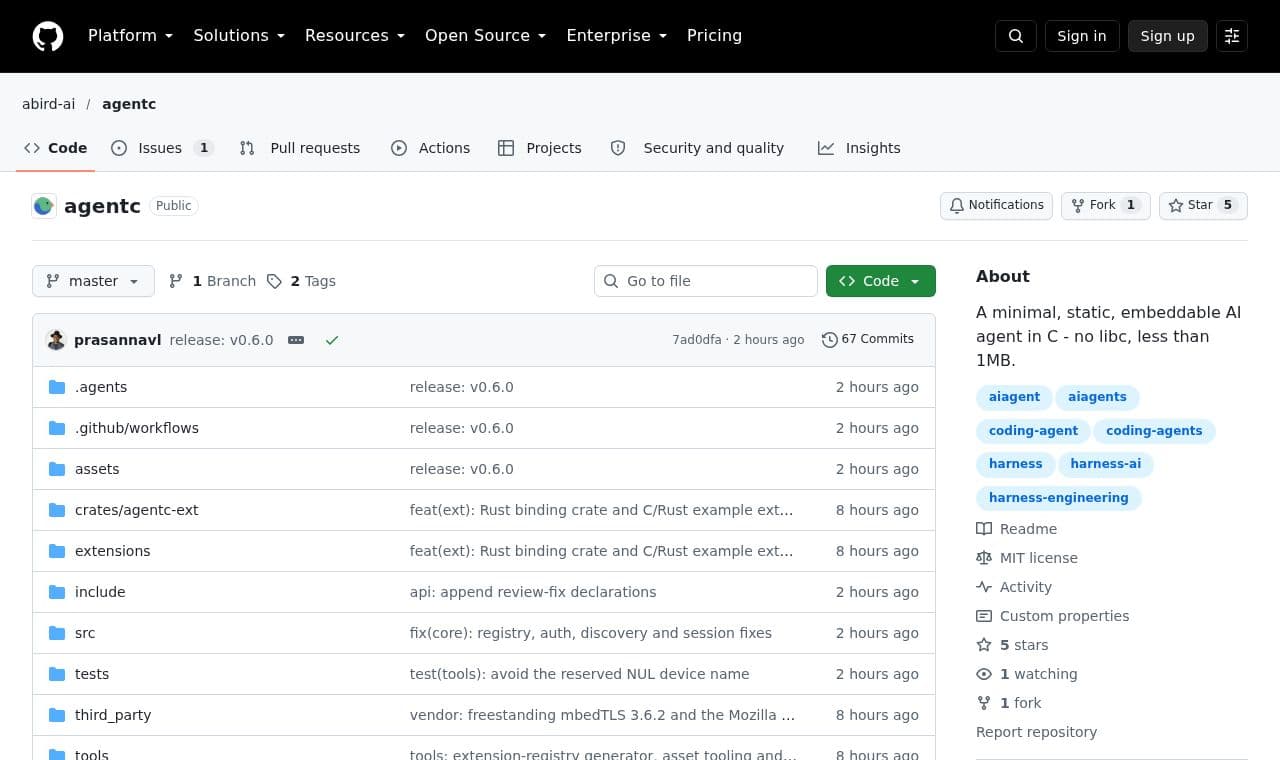
Task: Click the folder icon next to .agents
Action: click(57, 387)
